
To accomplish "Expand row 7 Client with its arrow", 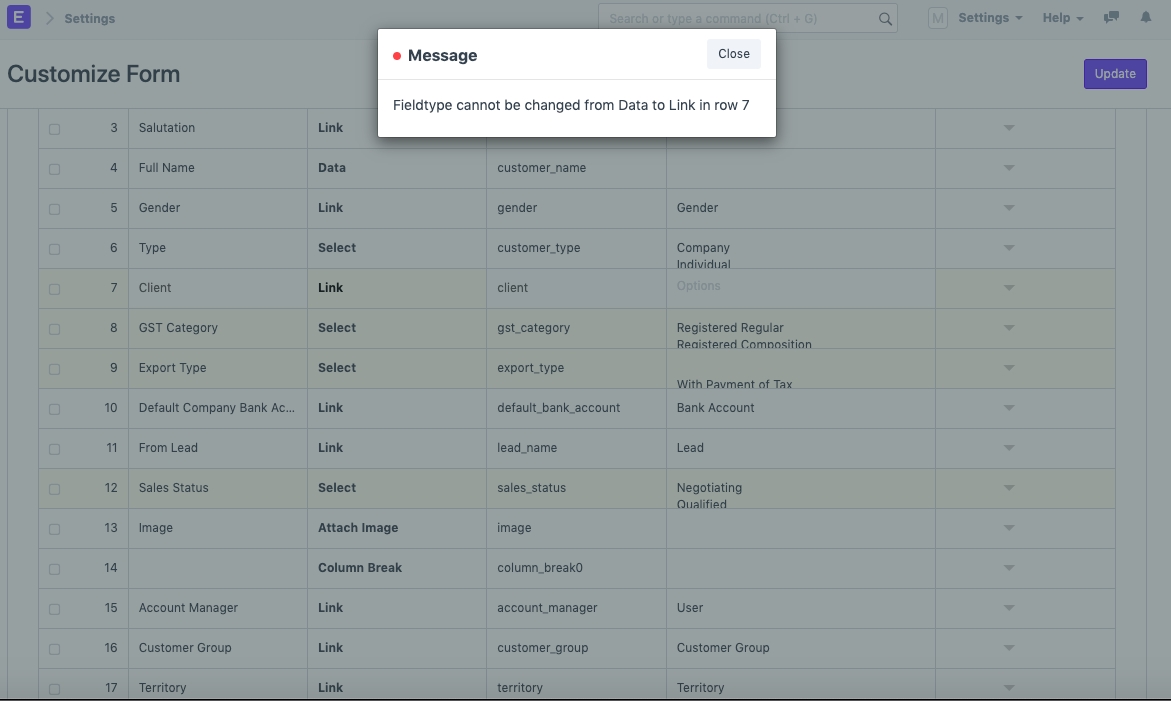I will point(1008,288).
